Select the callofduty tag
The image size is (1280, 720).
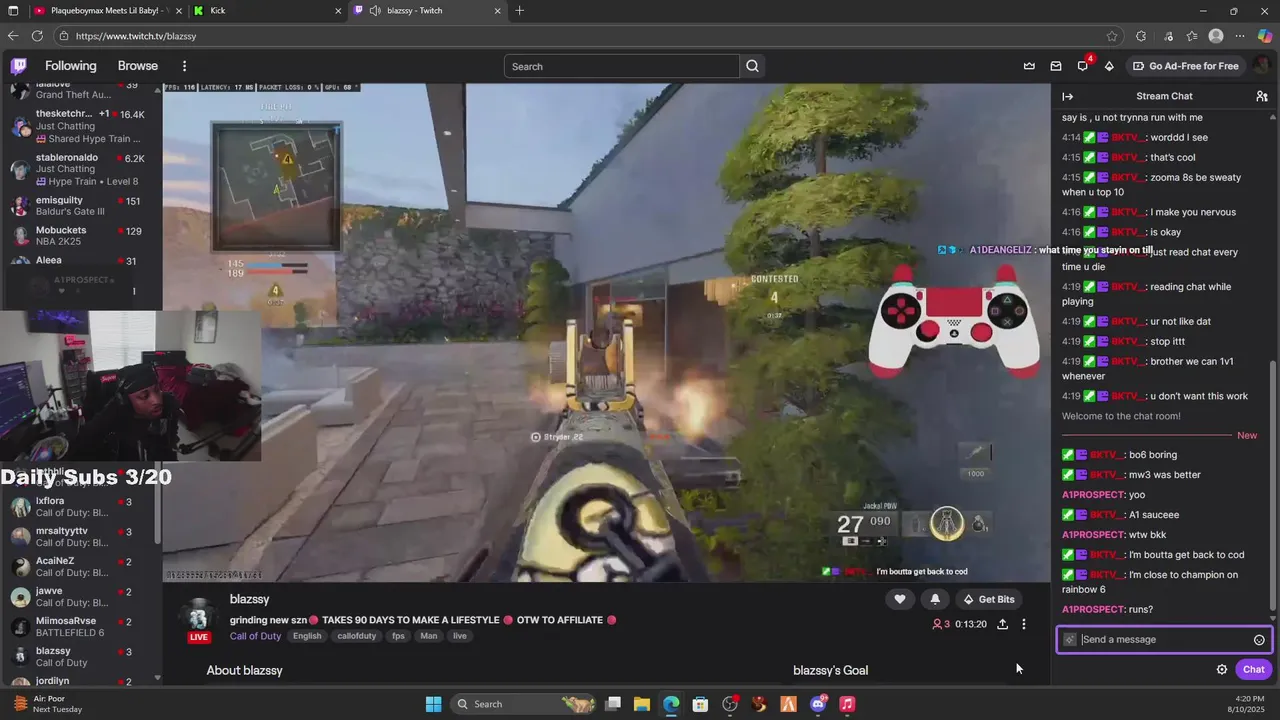(x=357, y=636)
